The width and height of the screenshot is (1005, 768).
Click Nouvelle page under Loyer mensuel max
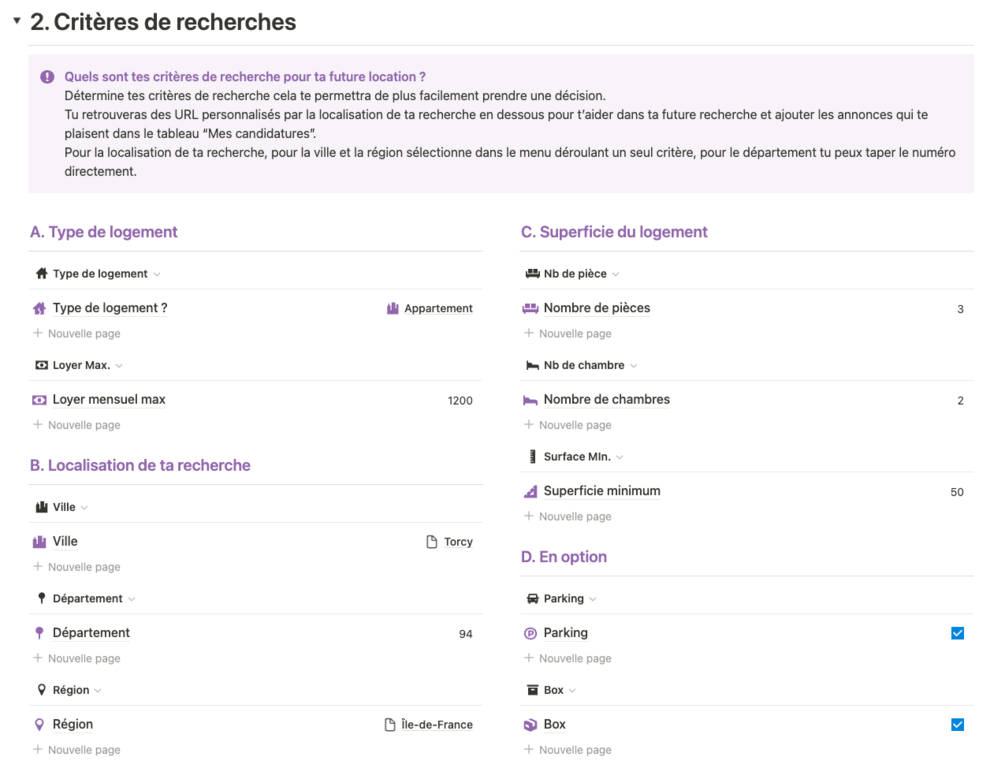[x=84, y=425]
